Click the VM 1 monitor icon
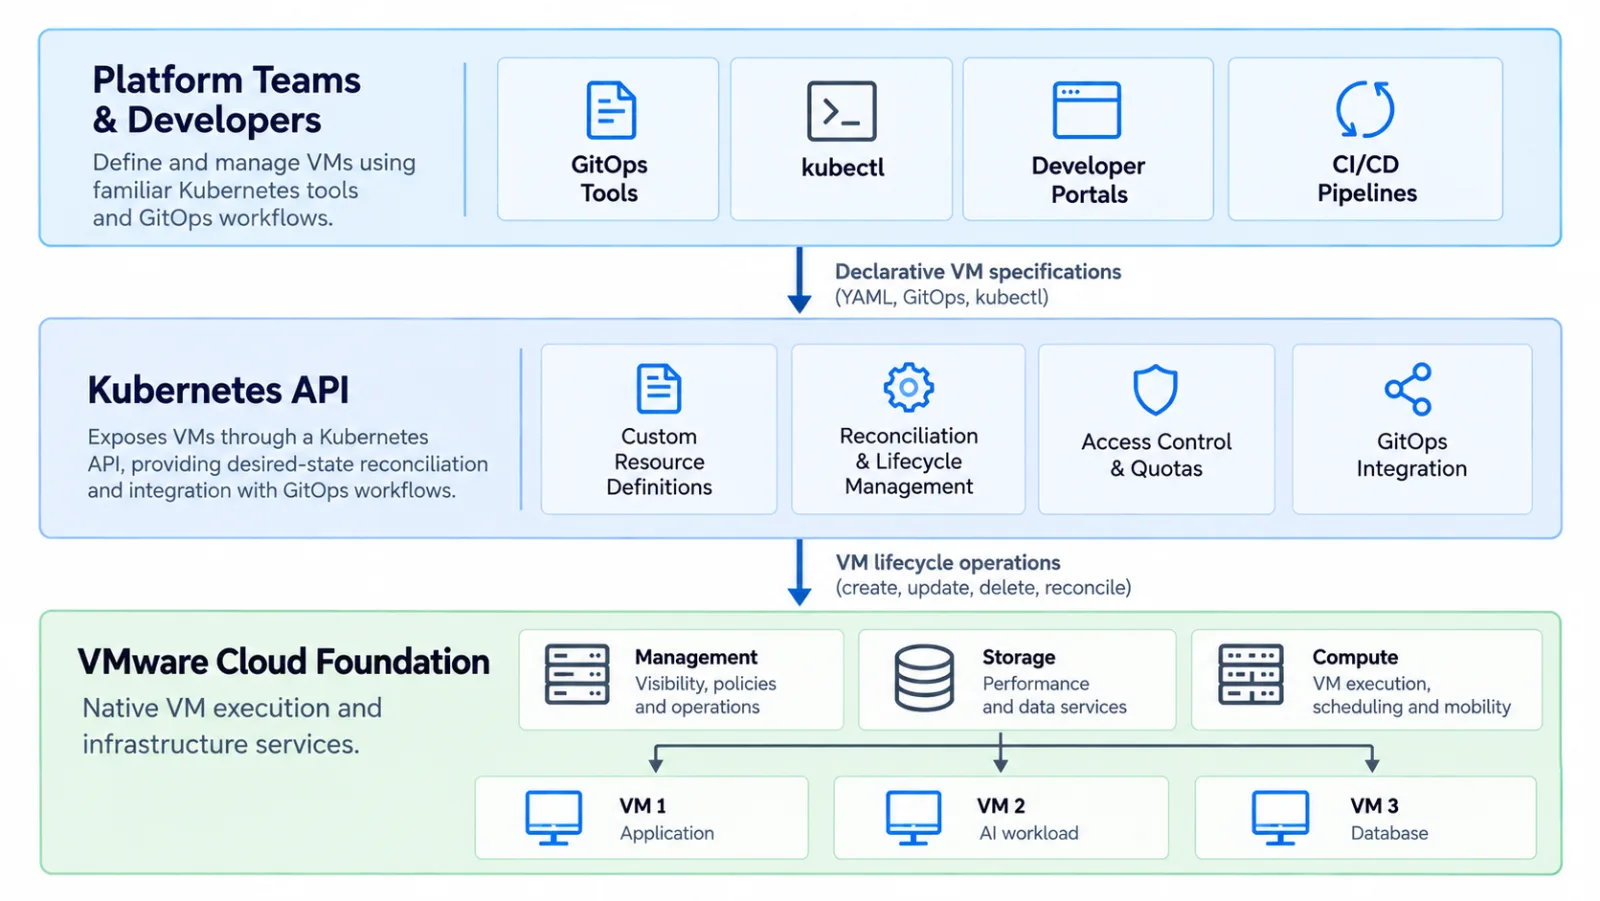This screenshot has height=901, width=1600. (554, 818)
